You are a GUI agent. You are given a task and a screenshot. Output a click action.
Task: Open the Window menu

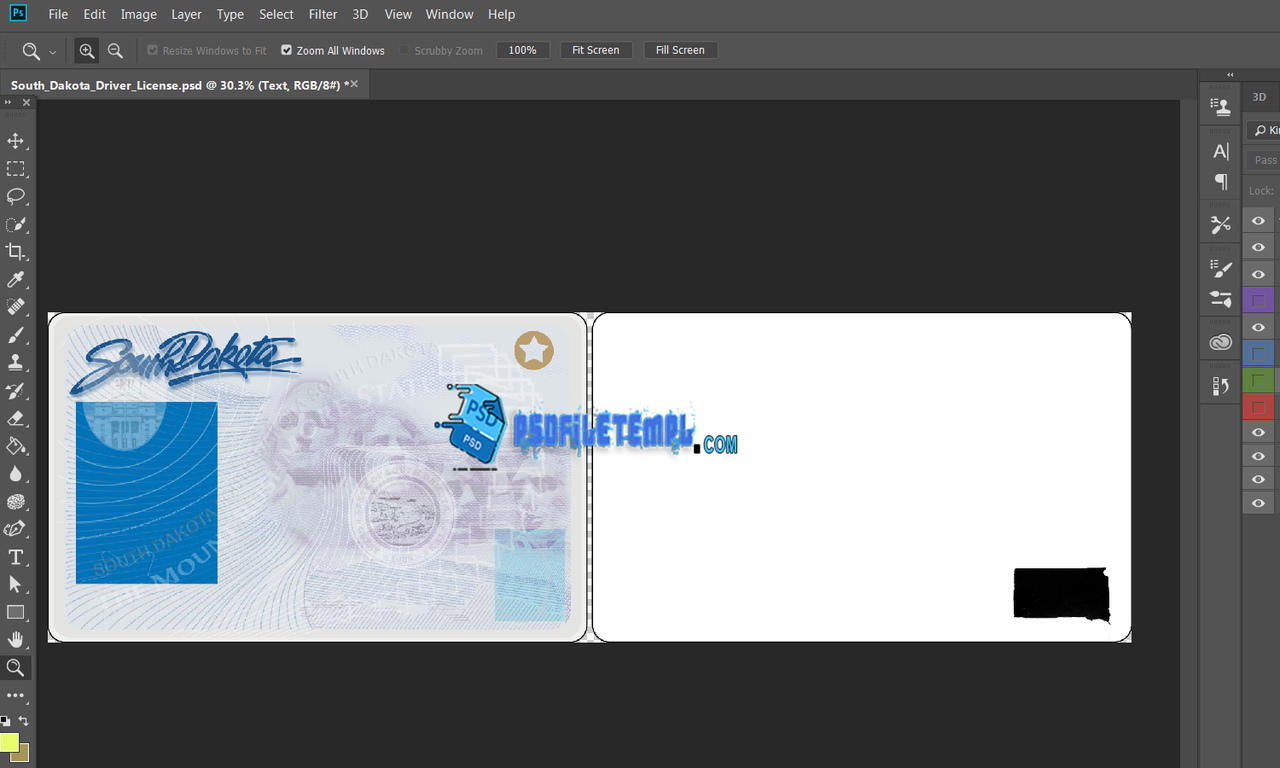click(x=449, y=14)
